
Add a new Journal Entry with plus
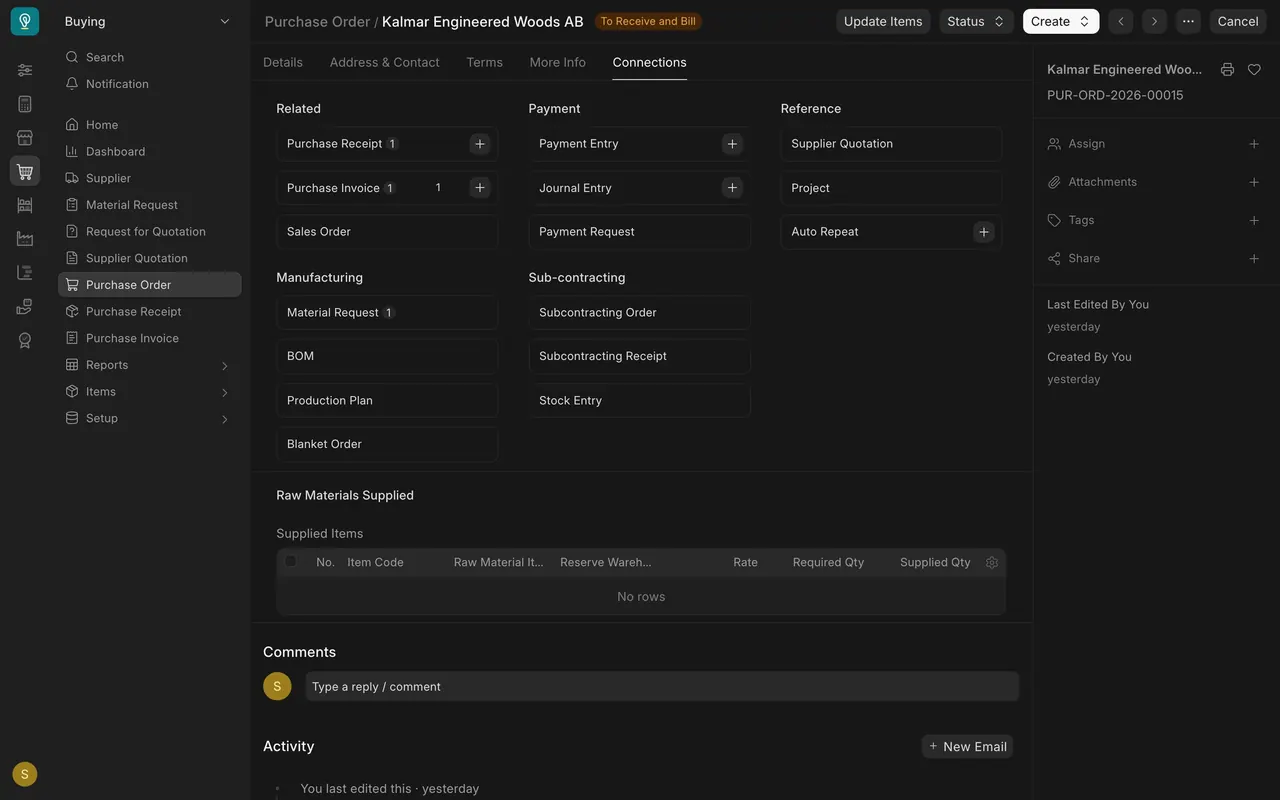(732, 188)
